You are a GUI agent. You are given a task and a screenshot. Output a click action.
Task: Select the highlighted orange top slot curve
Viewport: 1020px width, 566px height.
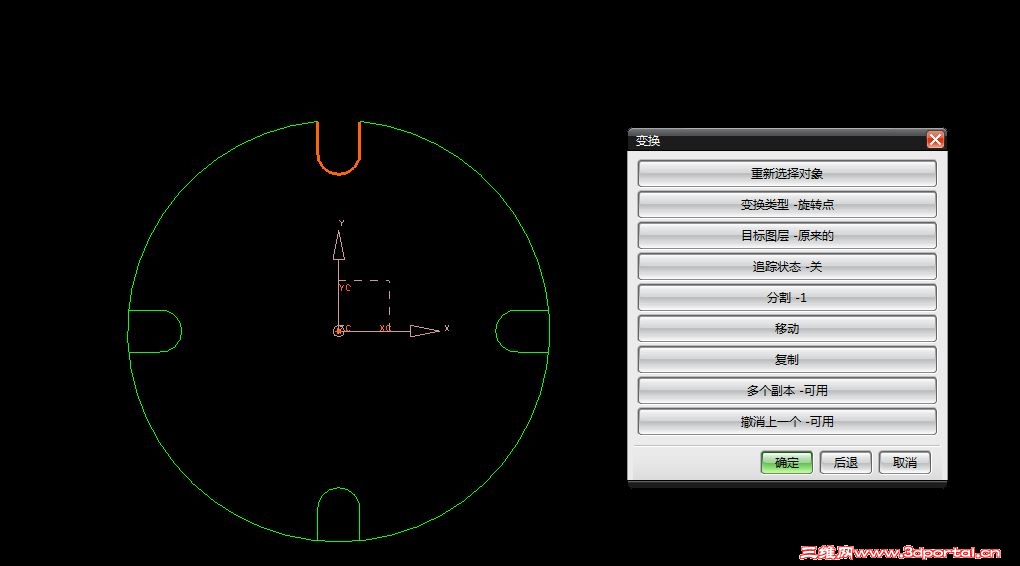[338, 172]
